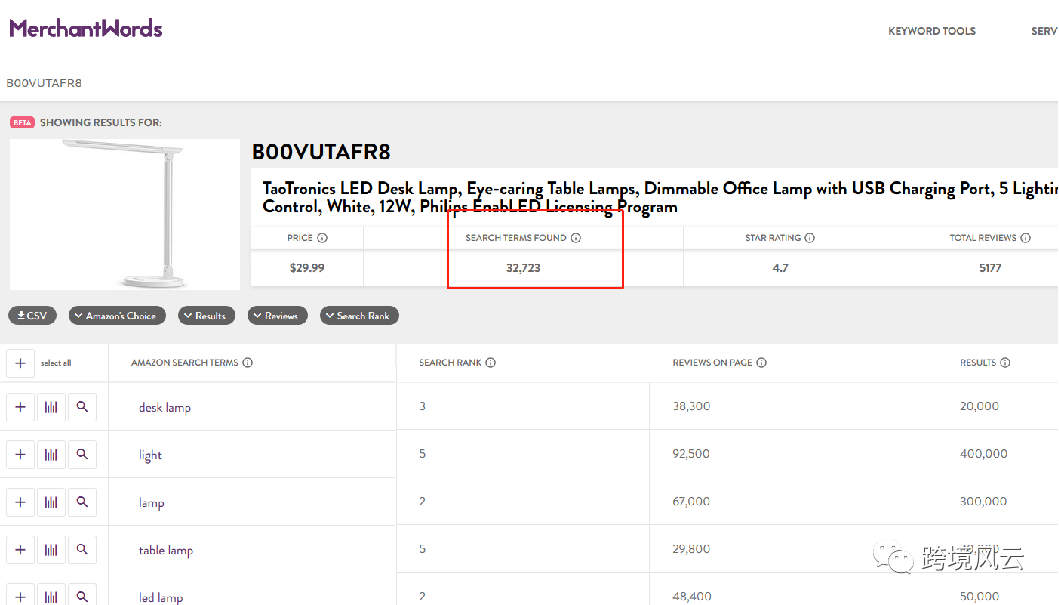Add 'desk lamp' row with plus icon
This screenshot has height=605, width=1059.
(20, 407)
